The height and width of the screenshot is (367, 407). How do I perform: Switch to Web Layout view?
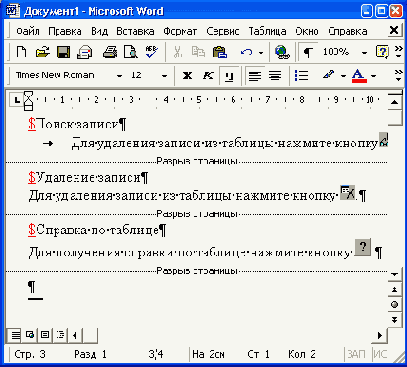[30, 335]
